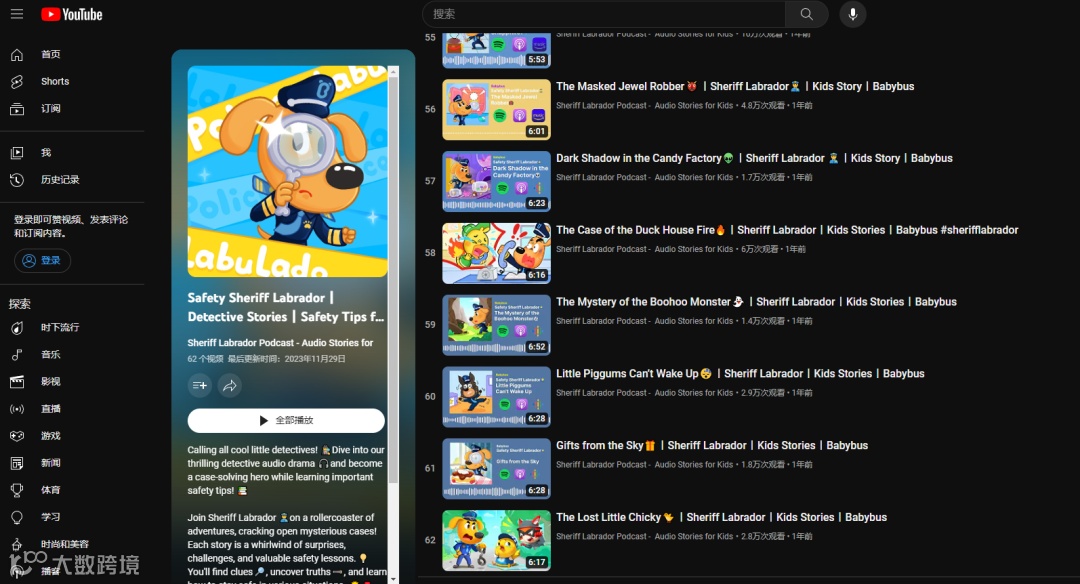Open channel name under Masked Jewel Robber
Image resolution: width=1080 pixels, height=584 pixels.
point(644,105)
